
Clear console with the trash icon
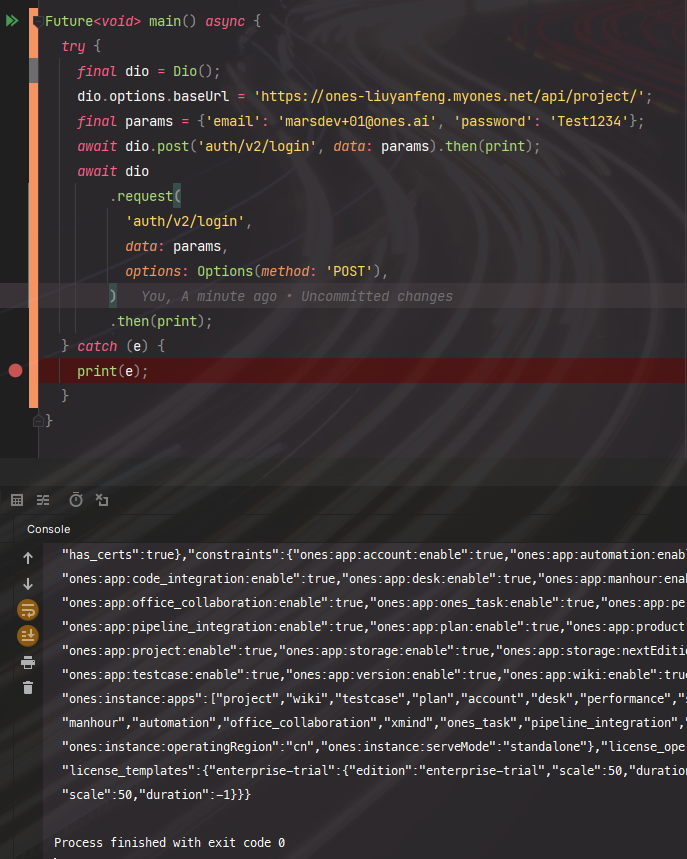point(28,688)
